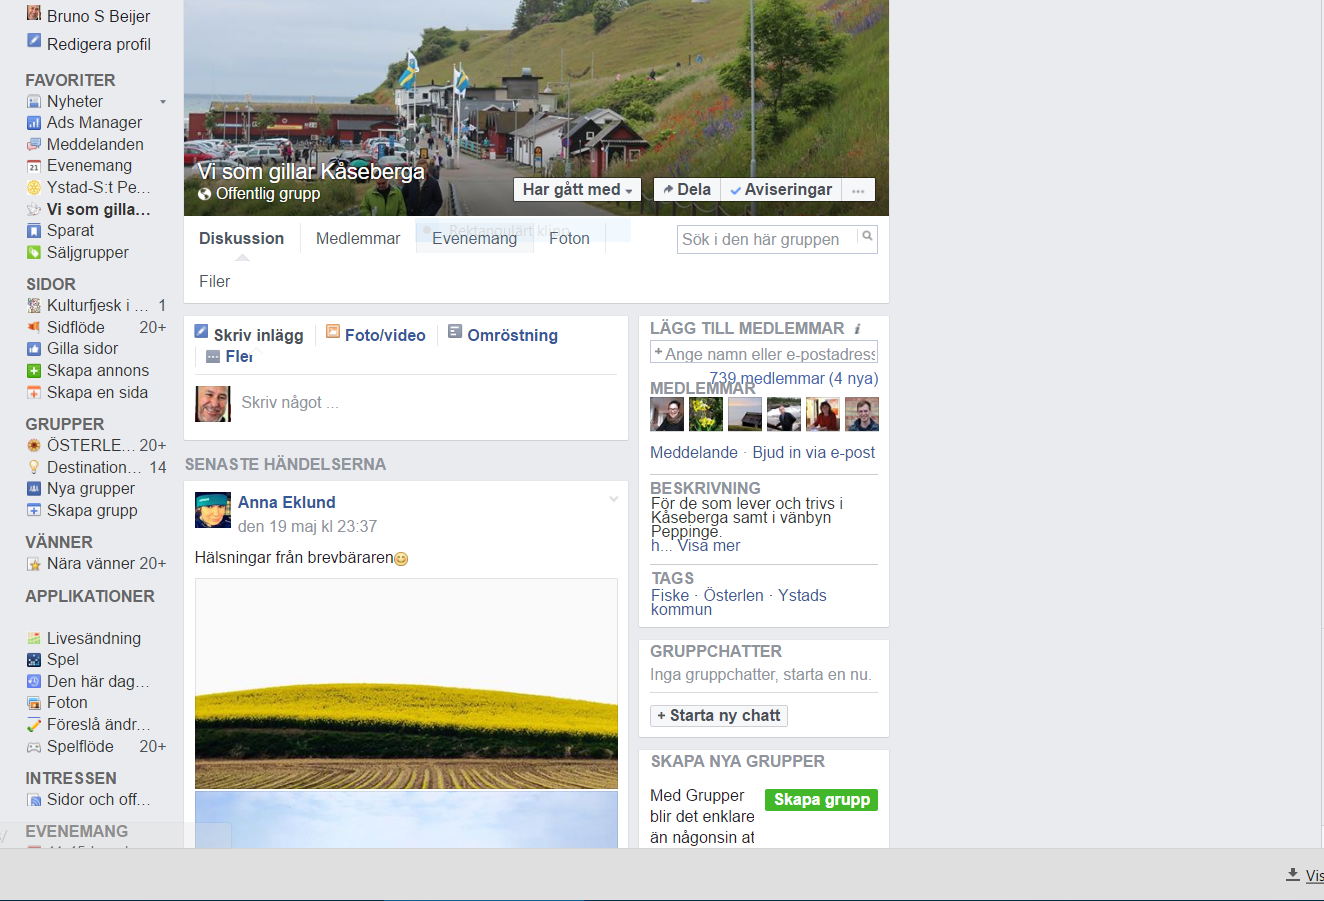Select the Foto/video camera icon
This screenshot has width=1324, height=901.
(x=333, y=332)
